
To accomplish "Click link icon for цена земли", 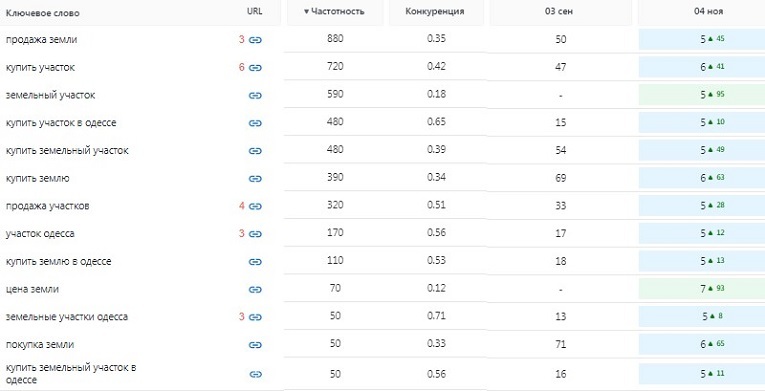I will coord(255,290).
